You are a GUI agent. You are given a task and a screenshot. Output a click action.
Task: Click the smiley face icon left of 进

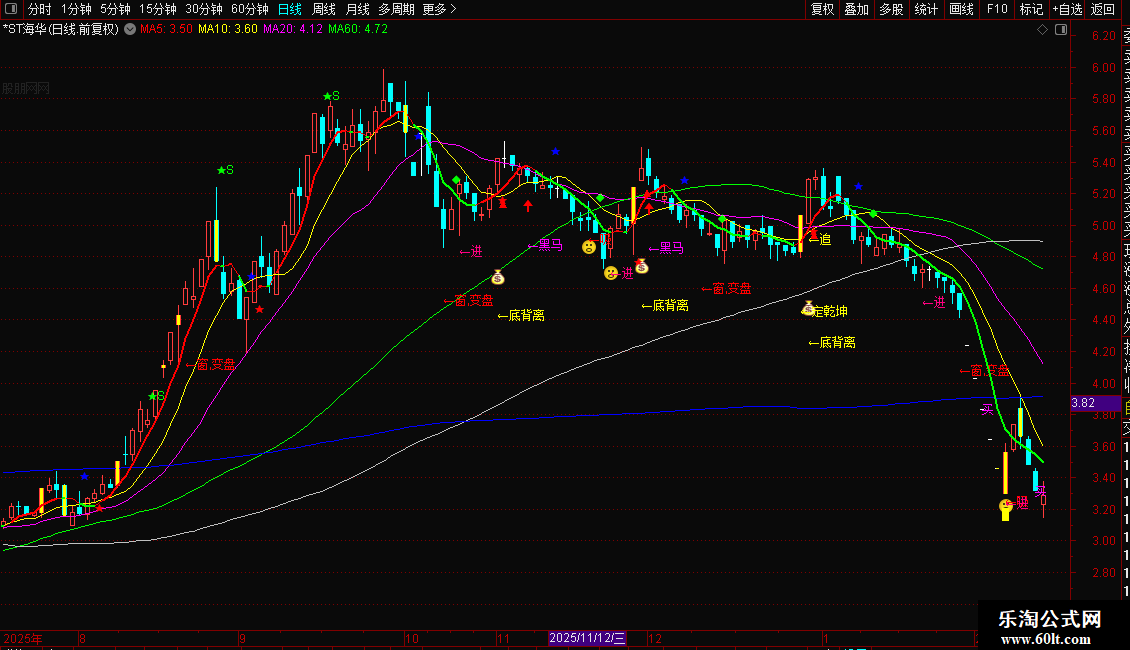tap(611, 272)
